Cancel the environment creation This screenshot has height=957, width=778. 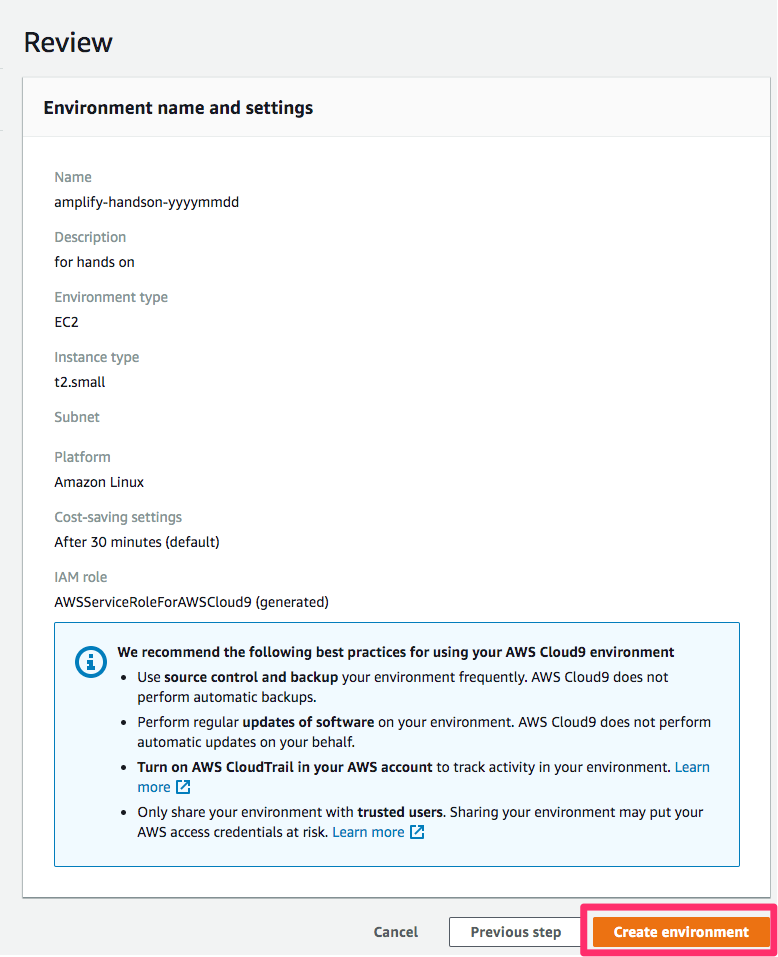point(395,931)
